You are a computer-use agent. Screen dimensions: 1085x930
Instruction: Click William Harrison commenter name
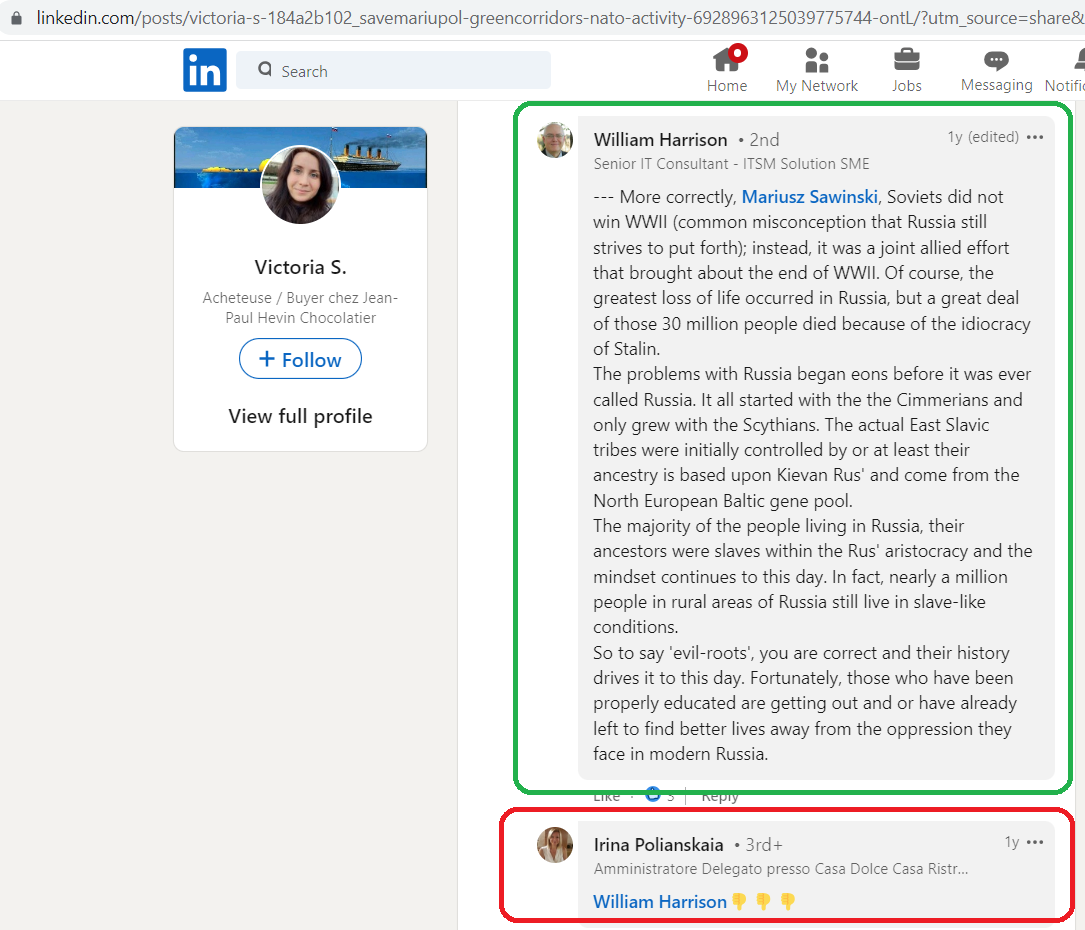coord(660,140)
